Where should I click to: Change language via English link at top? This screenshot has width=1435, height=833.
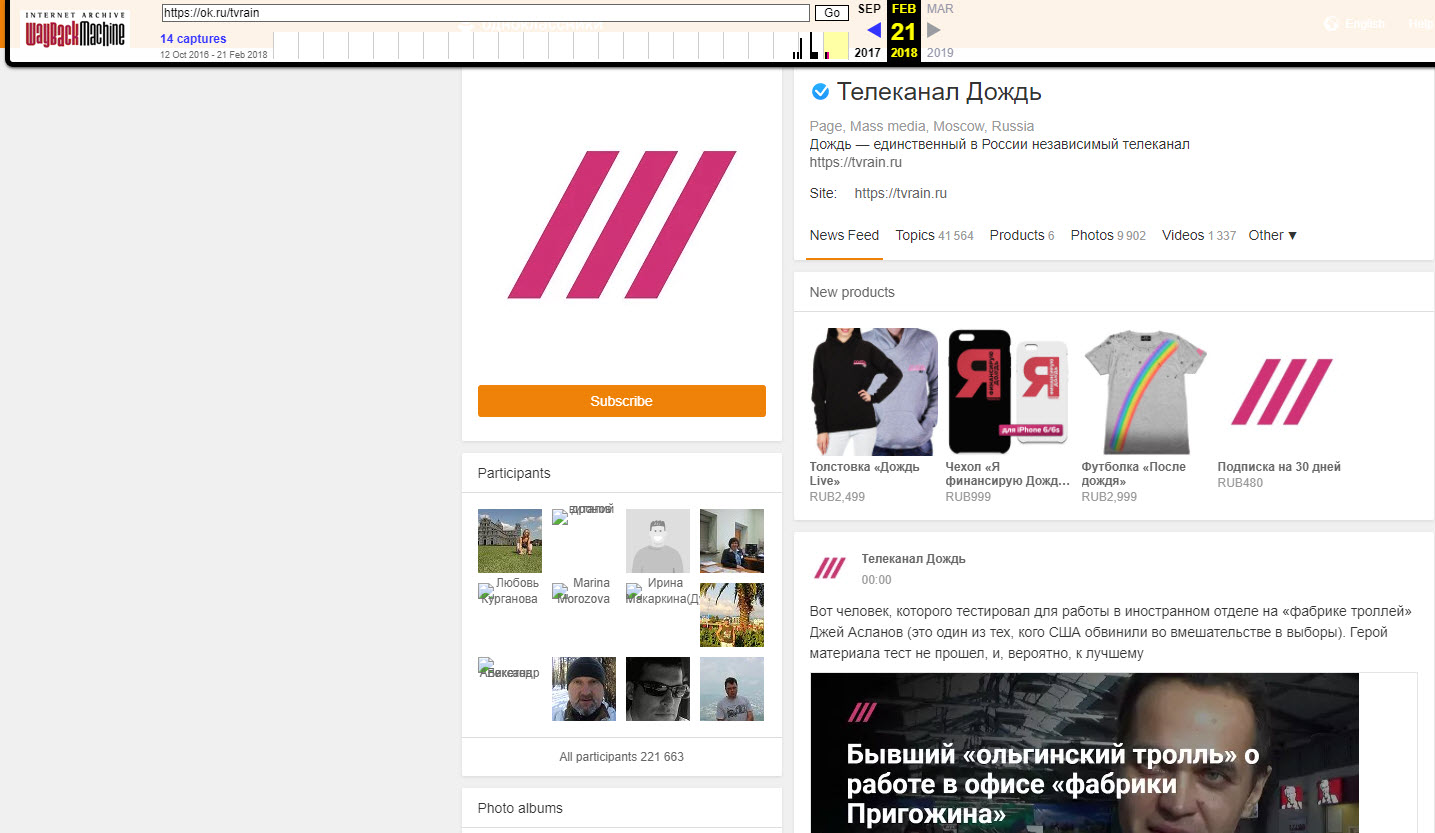(x=1365, y=24)
